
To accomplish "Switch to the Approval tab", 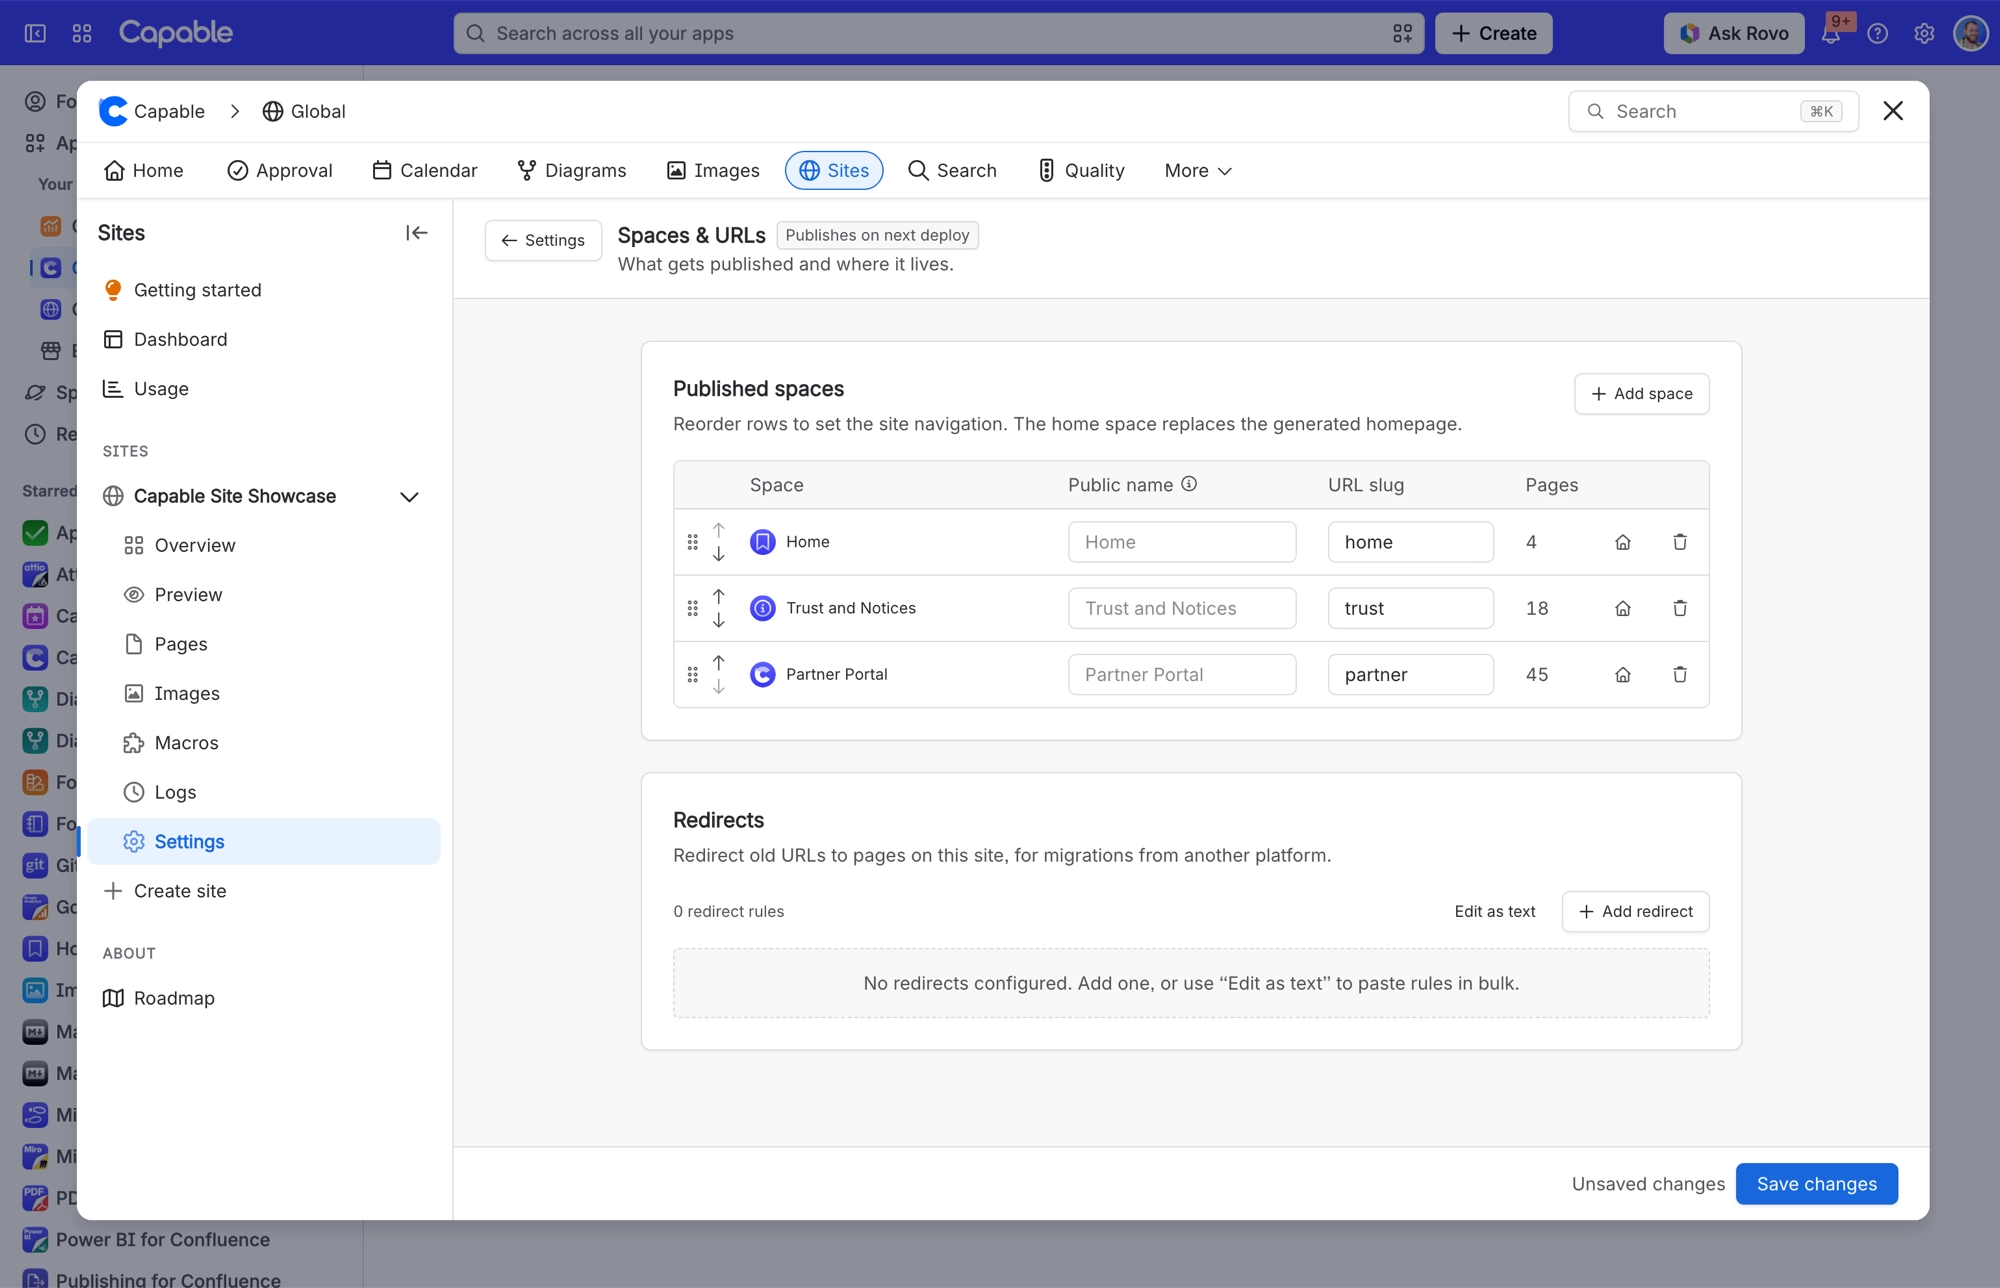I will pyautogui.click(x=280, y=171).
